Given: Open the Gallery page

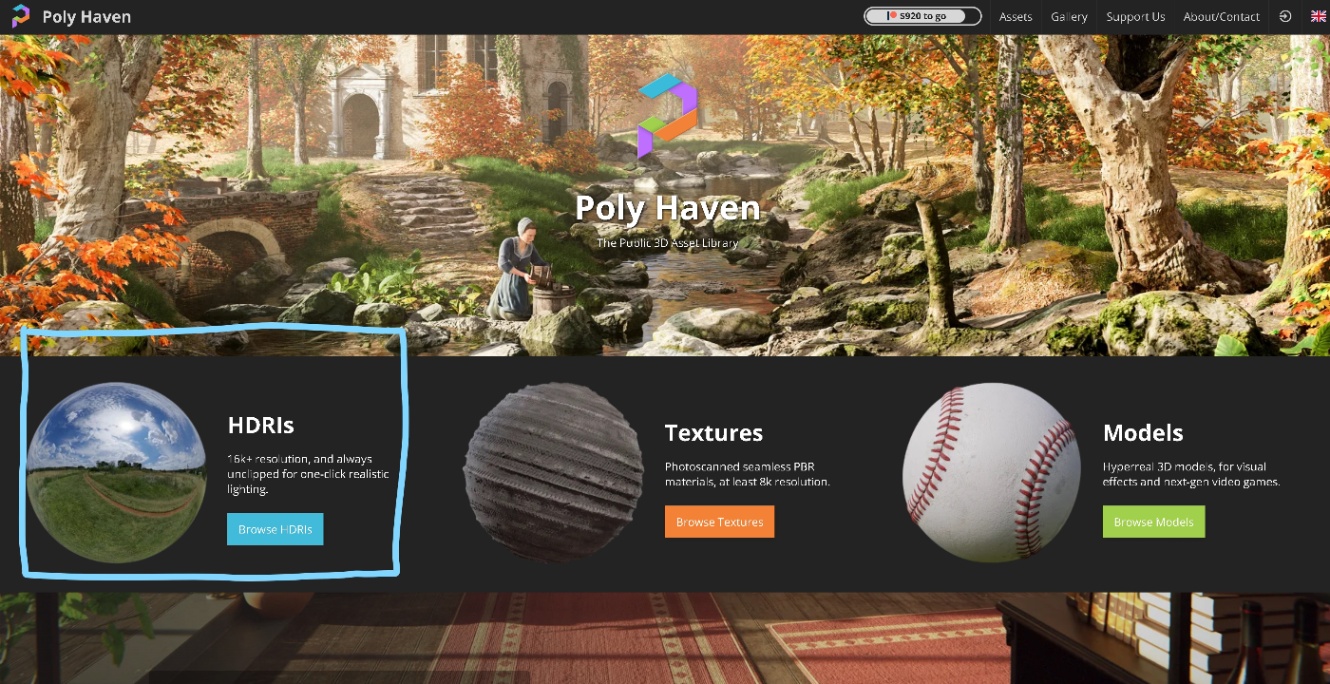Looking at the screenshot, I should (x=1069, y=17).
